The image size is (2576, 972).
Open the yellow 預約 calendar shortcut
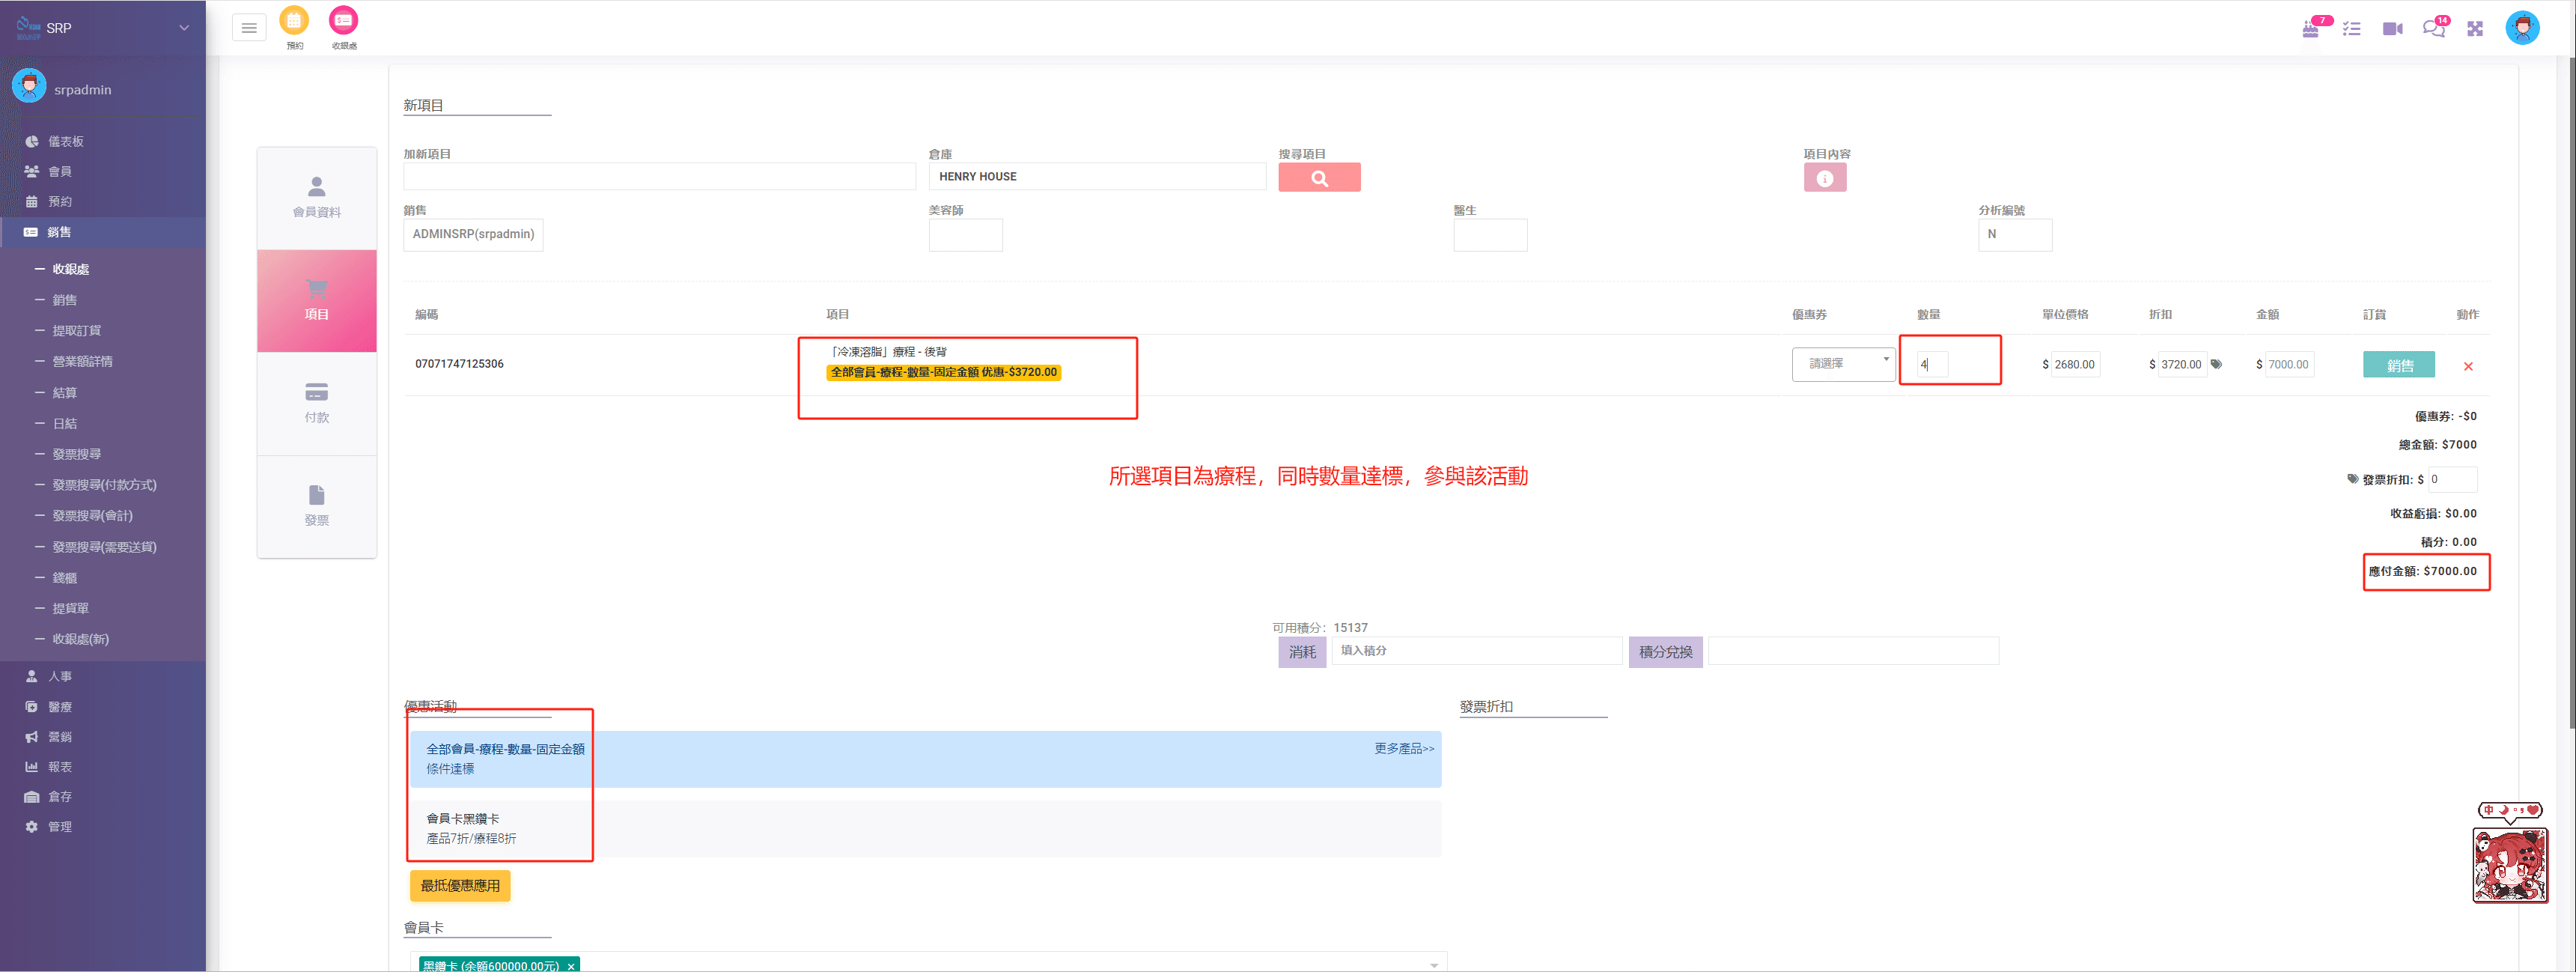tap(294, 21)
